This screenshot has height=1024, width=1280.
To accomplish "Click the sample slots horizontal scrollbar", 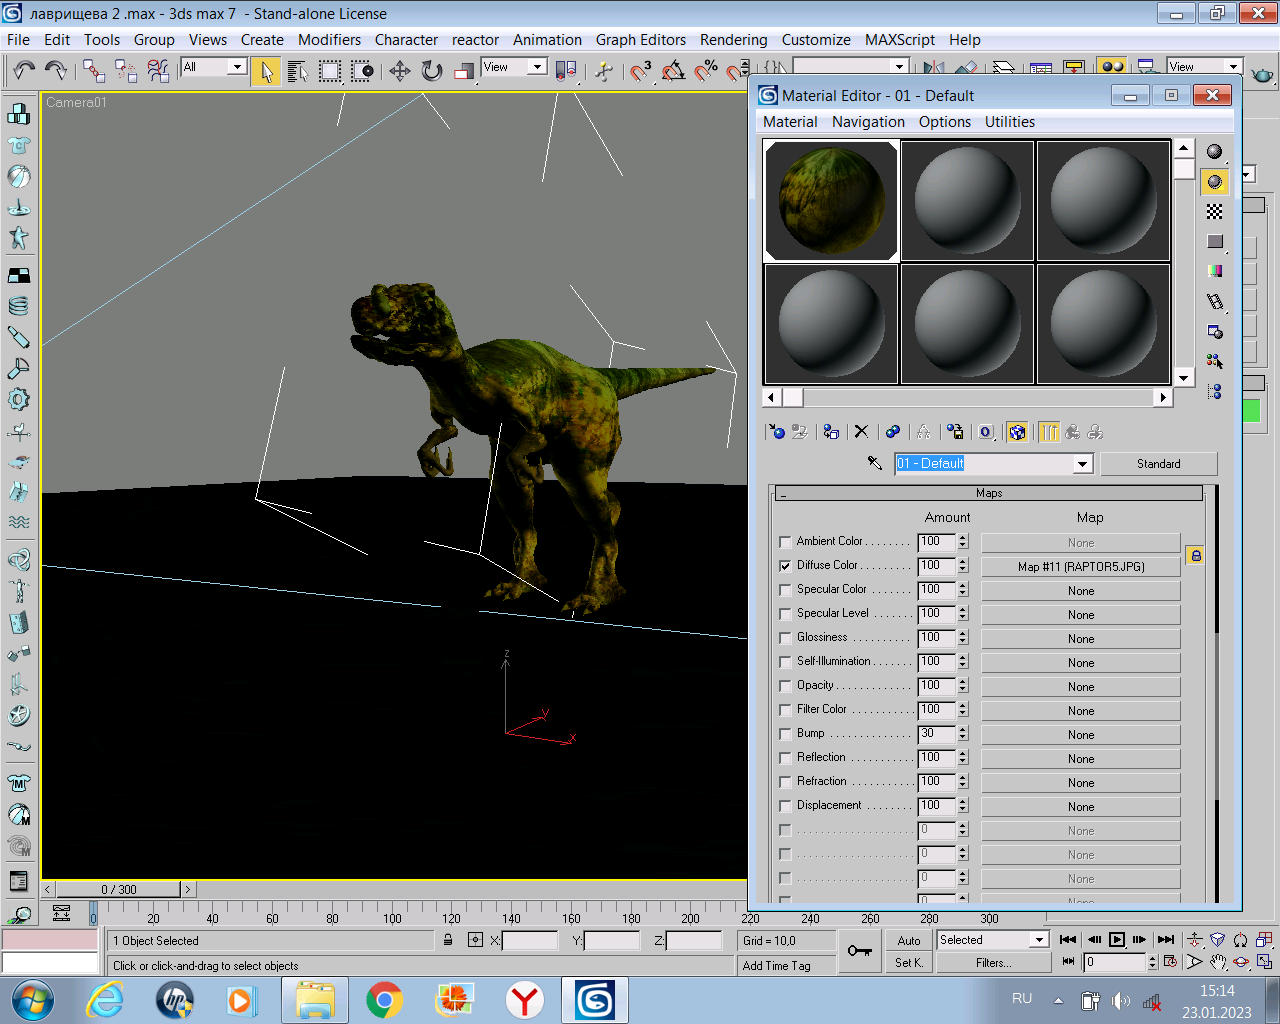I will pos(968,397).
